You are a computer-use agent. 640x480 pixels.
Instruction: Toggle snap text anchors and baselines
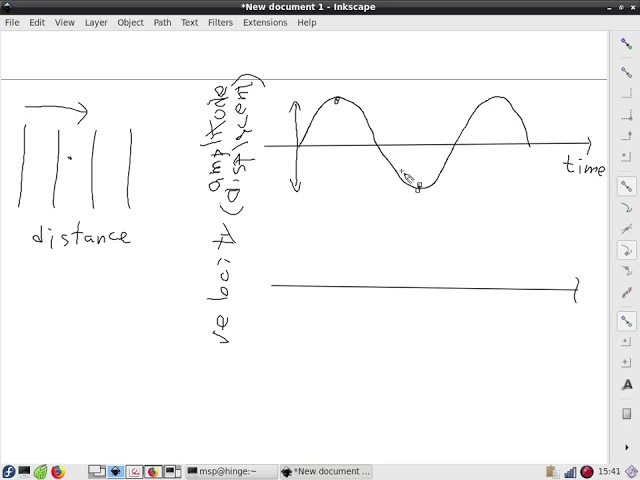(x=626, y=384)
